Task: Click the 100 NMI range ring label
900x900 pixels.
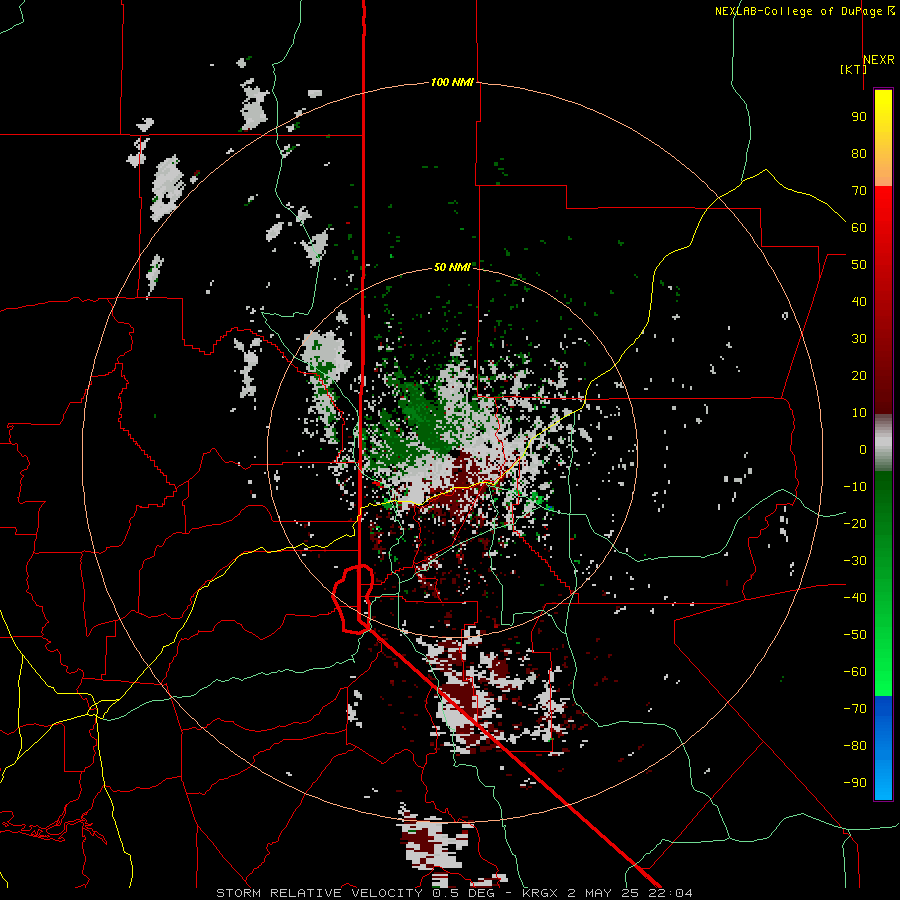Action: tap(452, 83)
